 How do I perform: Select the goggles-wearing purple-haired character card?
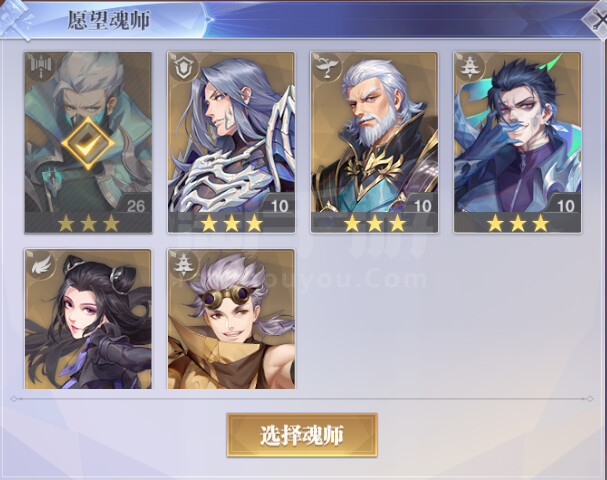(231, 319)
